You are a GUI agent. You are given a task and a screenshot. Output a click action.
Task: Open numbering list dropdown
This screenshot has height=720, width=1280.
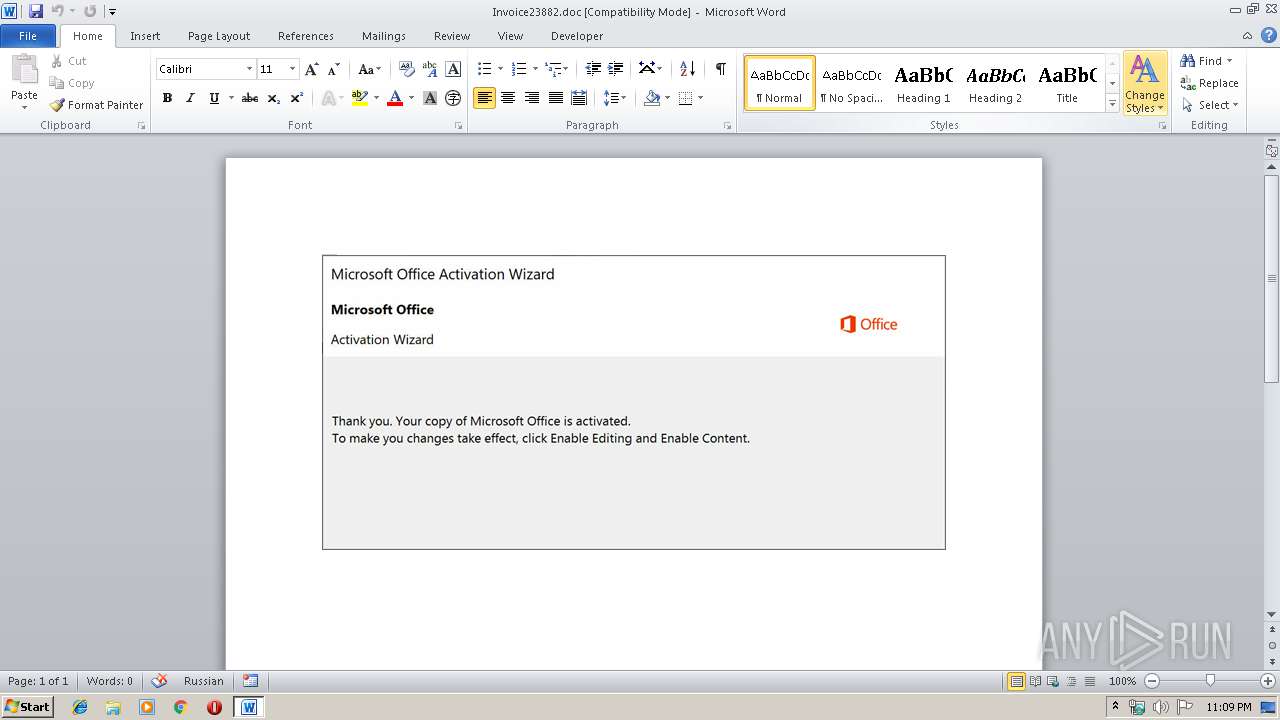click(x=535, y=69)
